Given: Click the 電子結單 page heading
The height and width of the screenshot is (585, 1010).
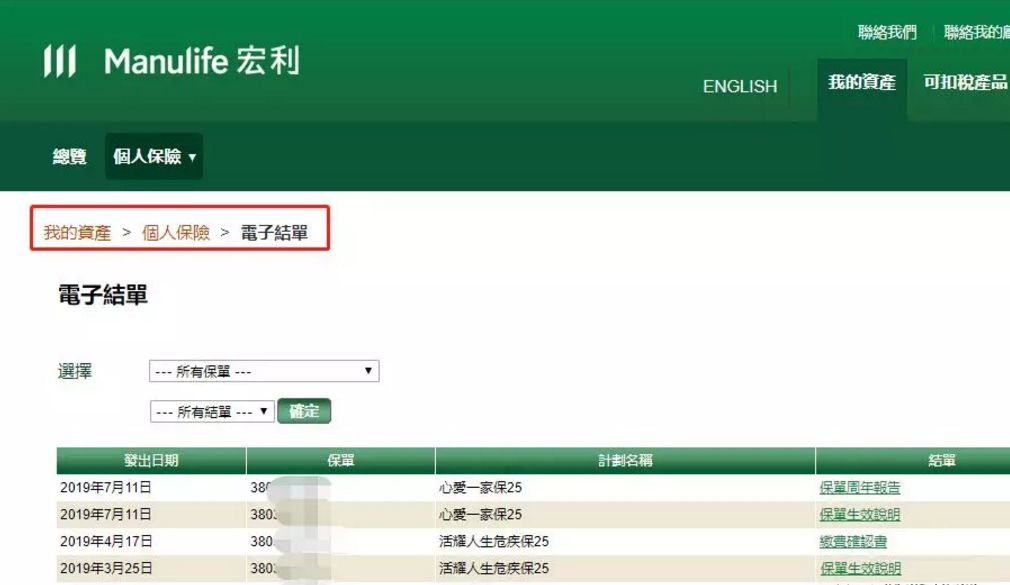Looking at the screenshot, I should coord(103,294).
